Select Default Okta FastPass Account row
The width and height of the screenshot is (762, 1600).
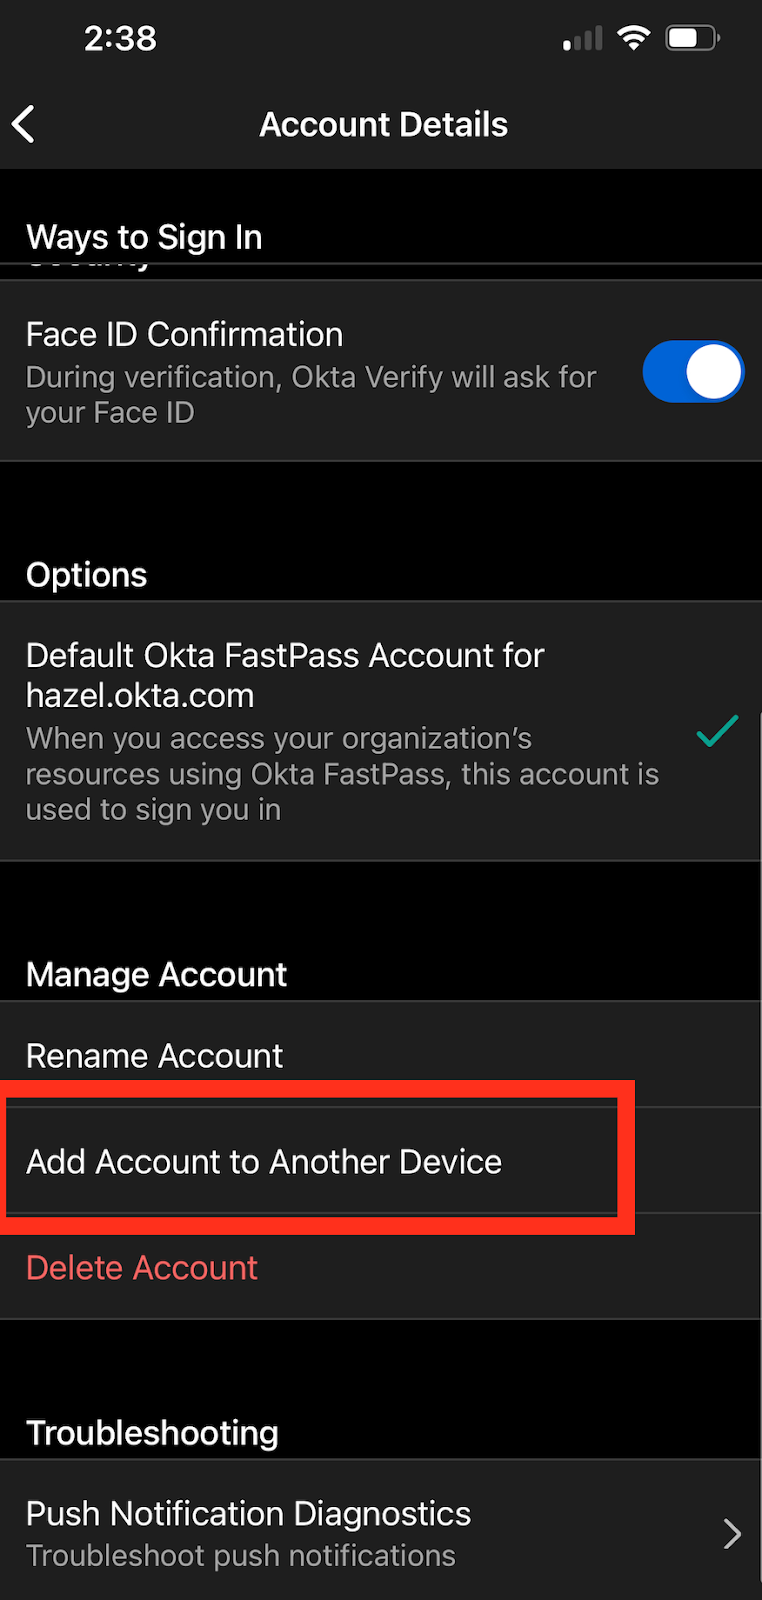285,675
